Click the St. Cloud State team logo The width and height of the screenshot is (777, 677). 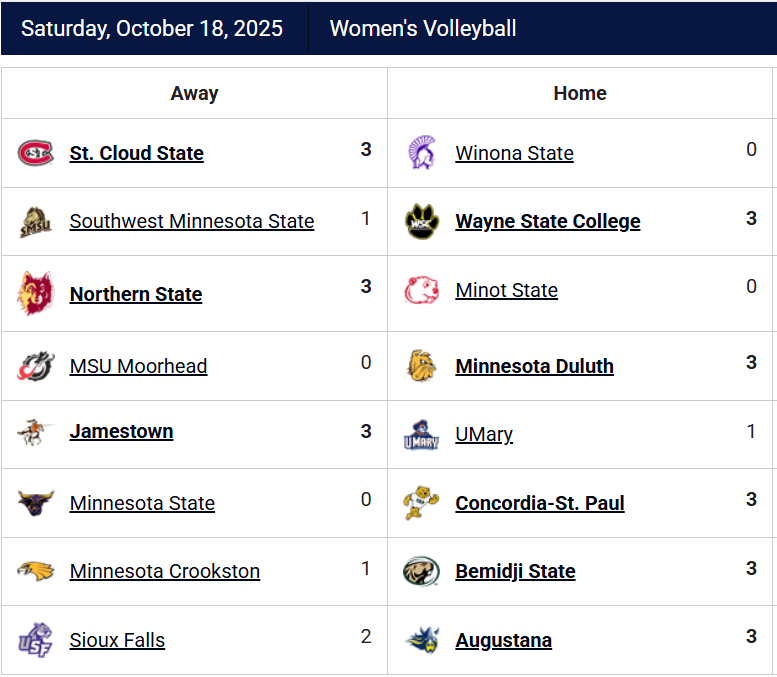coord(36,153)
